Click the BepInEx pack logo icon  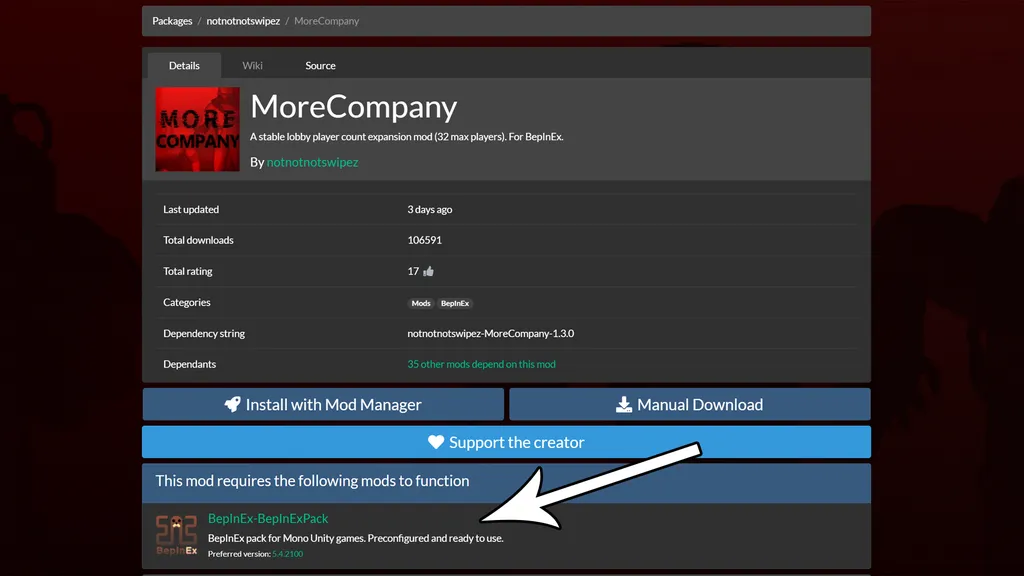coord(176,535)
